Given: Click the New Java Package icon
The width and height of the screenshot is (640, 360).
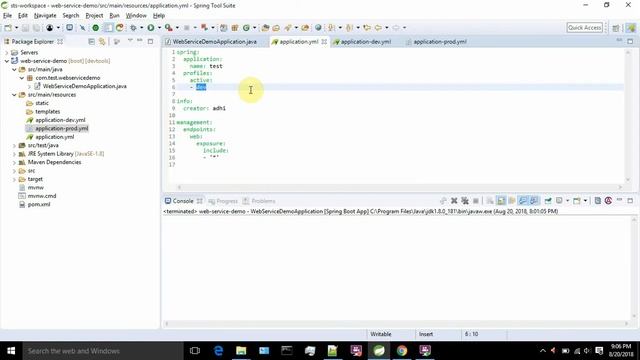Looking at the screenshot, I should 235,28.
